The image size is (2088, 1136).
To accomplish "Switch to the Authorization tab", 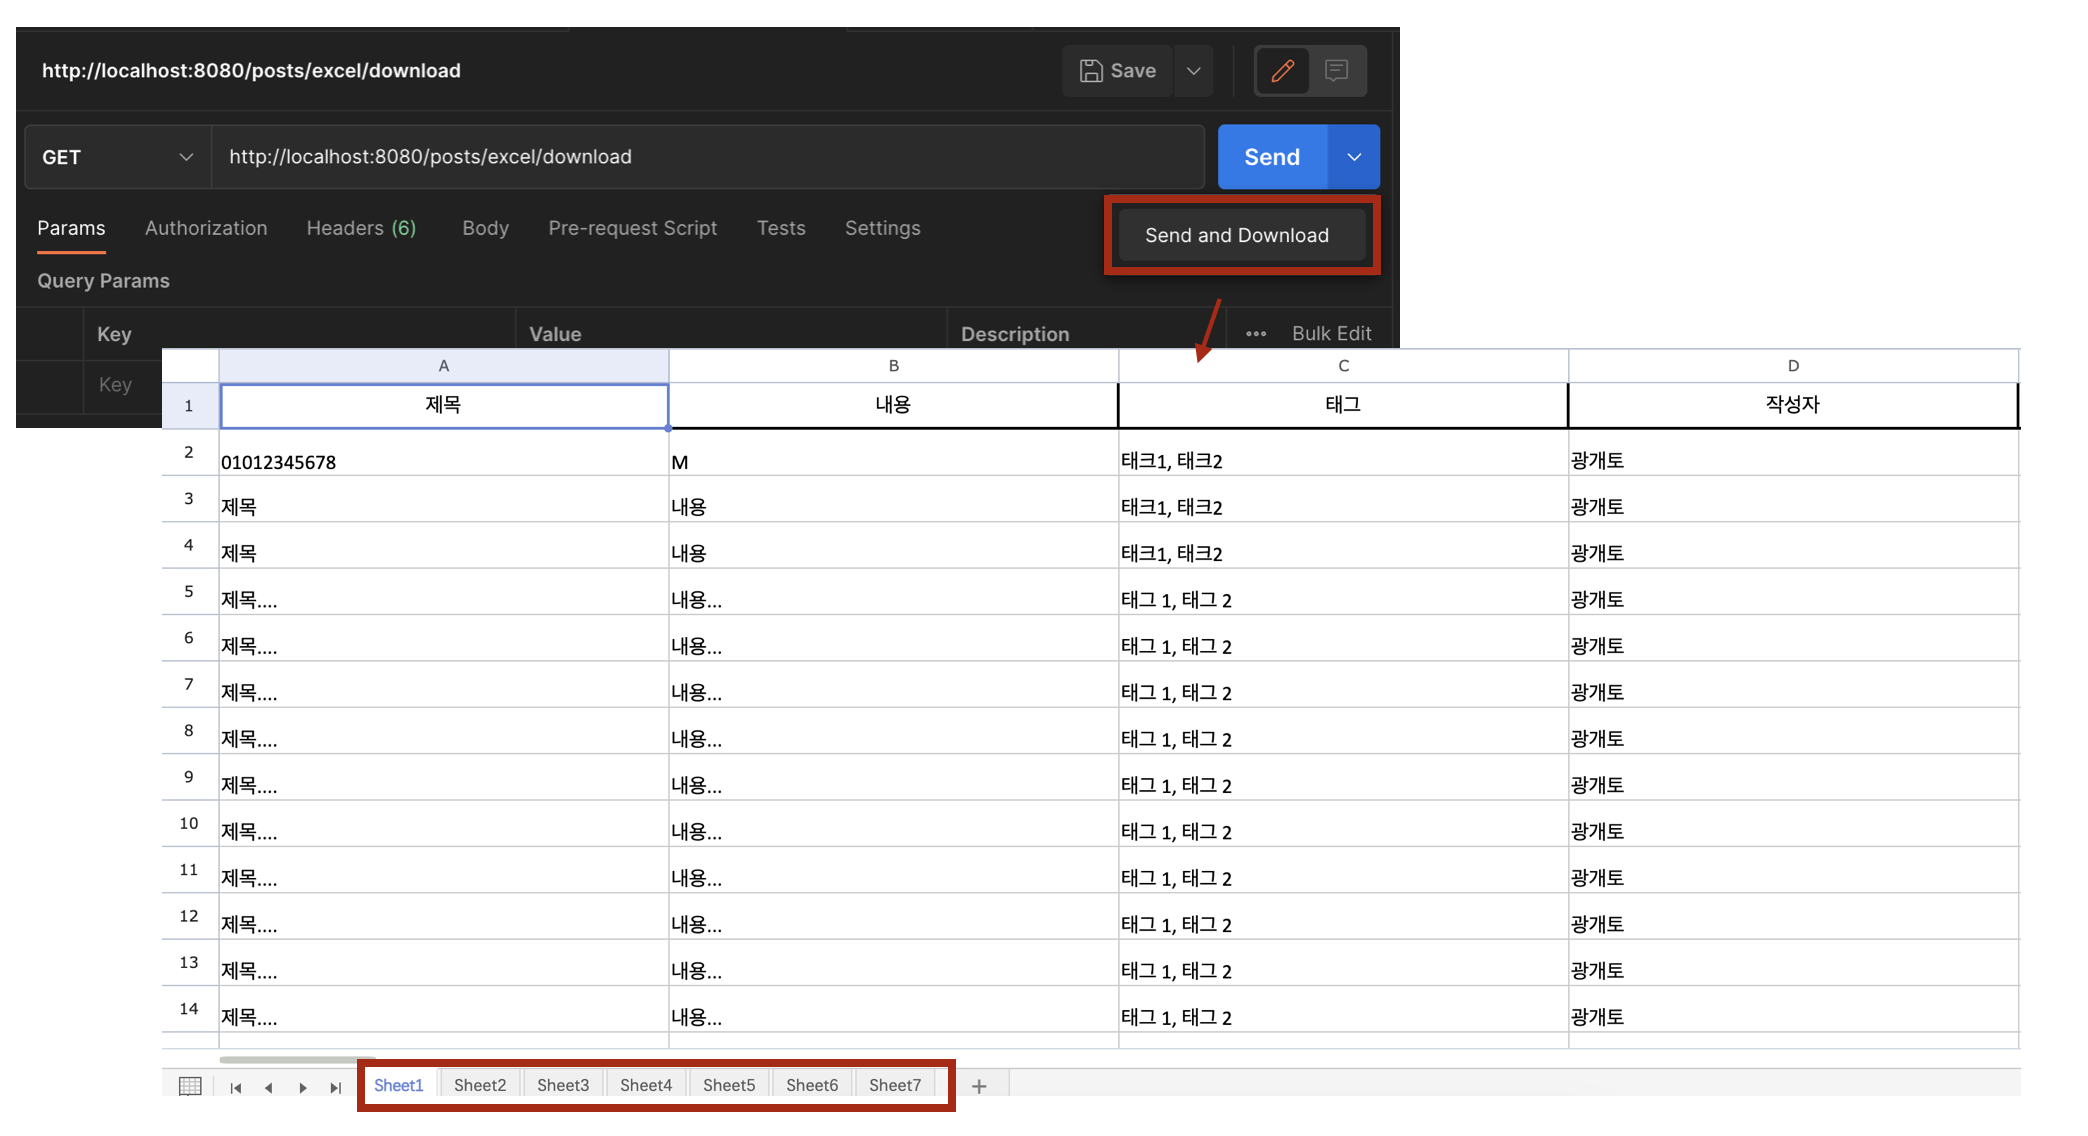I will pyautogui.click(x=206, y=228).
